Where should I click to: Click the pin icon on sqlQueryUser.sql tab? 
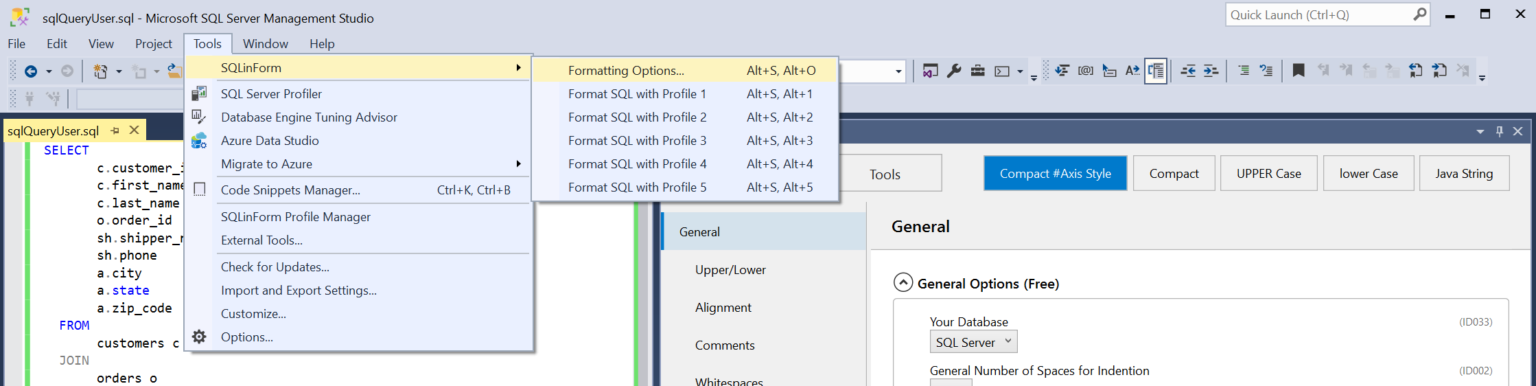tap(116, 131)
